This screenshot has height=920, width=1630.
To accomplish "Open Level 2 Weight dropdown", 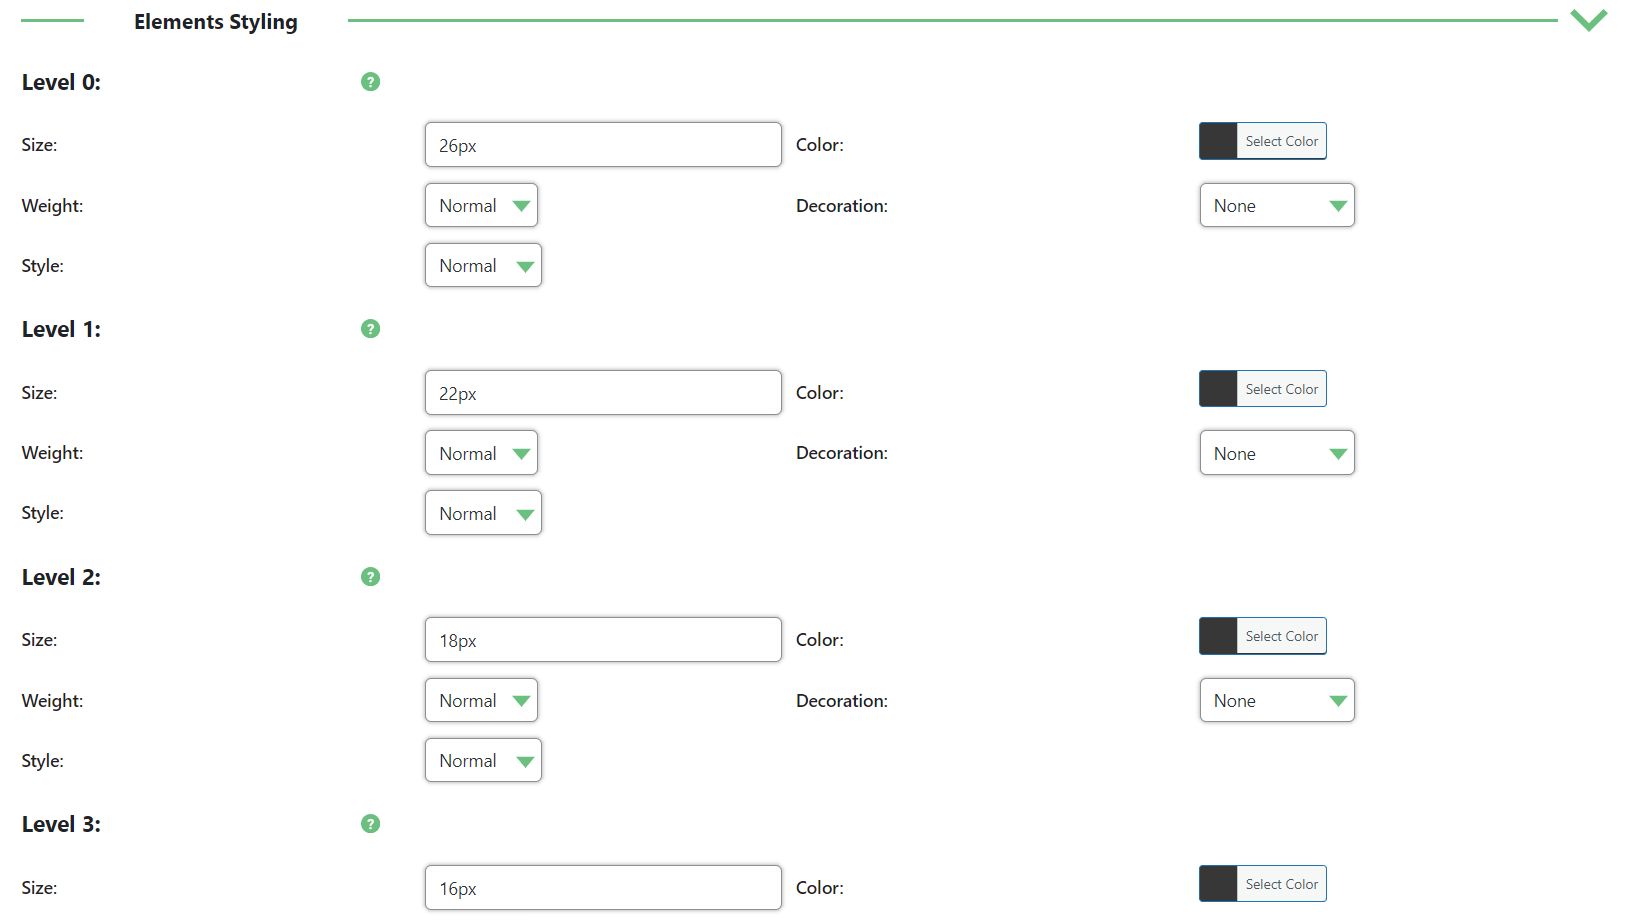I will pyautogui.click(x=481, y=700).
